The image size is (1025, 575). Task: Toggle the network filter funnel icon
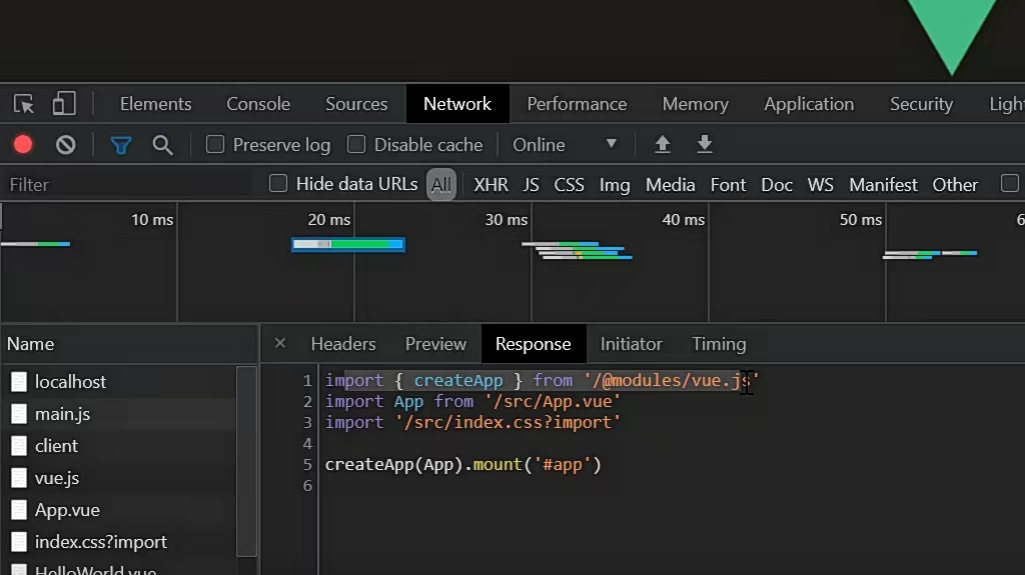(x=121, y=145)
